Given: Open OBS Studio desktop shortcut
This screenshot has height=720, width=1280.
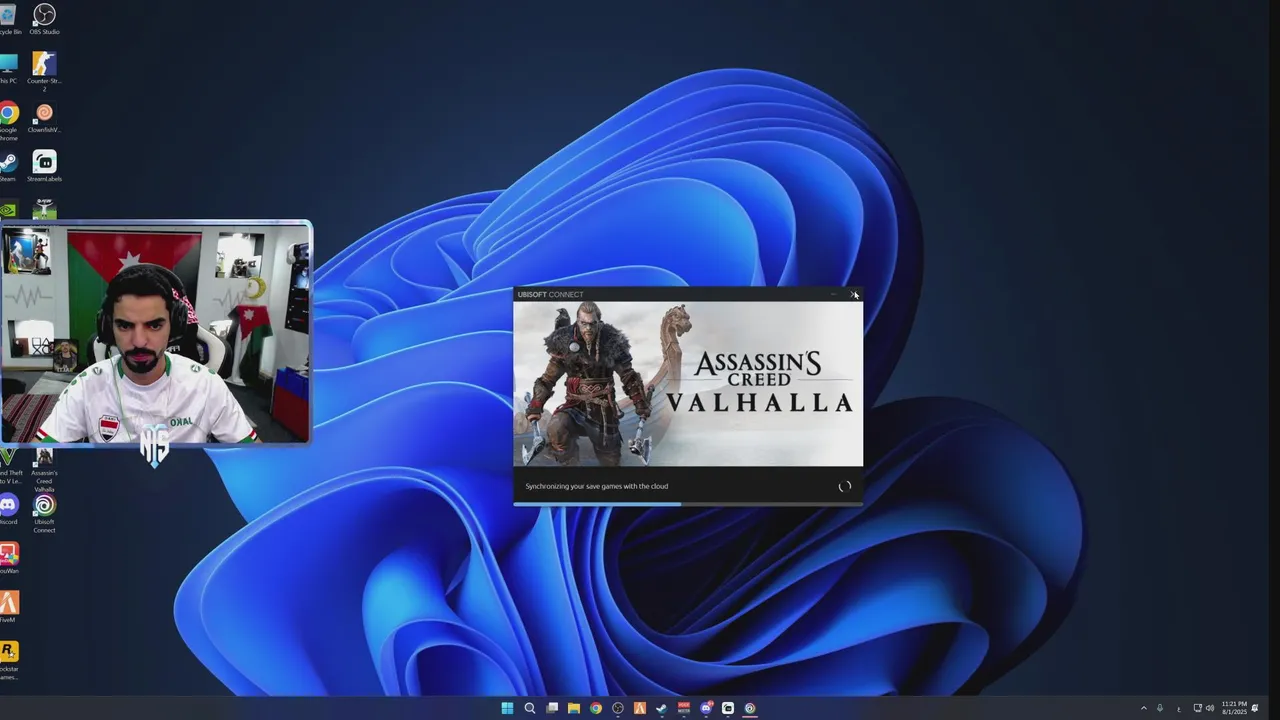Looking at the screenshot, I should [44, 20].
